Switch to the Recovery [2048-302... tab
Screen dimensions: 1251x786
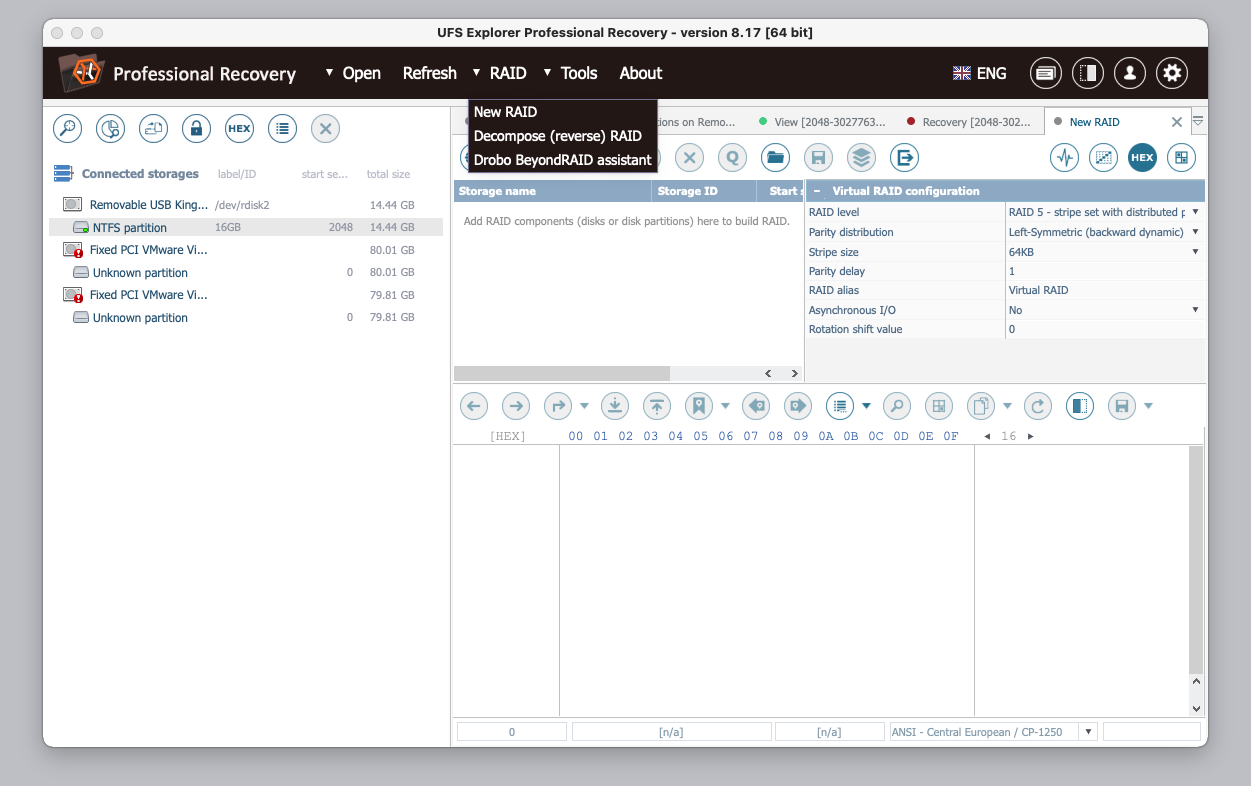pos(967,122)
